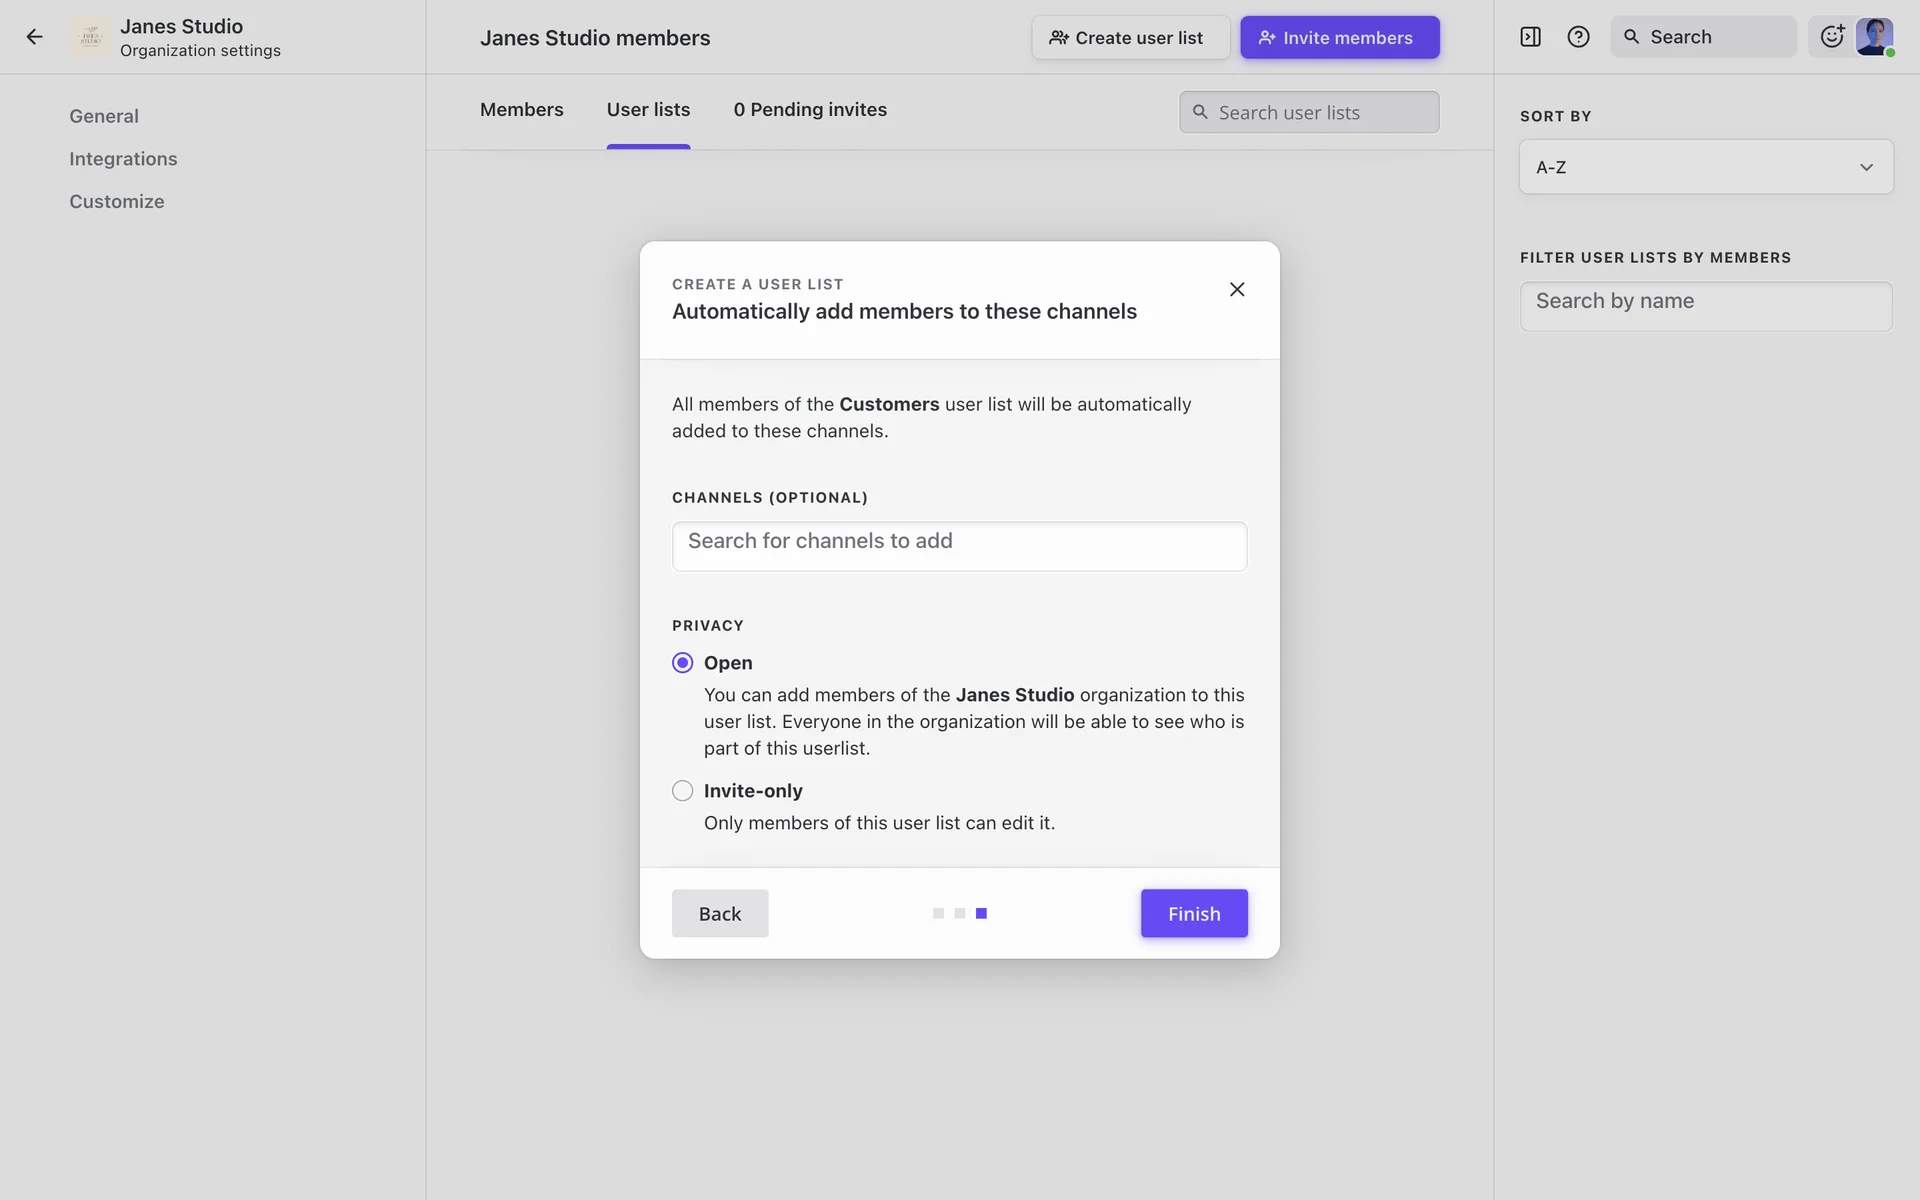This screenshot has height=1200, width=1920.
Task: Go back with the Back button
Action: [719, 913]
